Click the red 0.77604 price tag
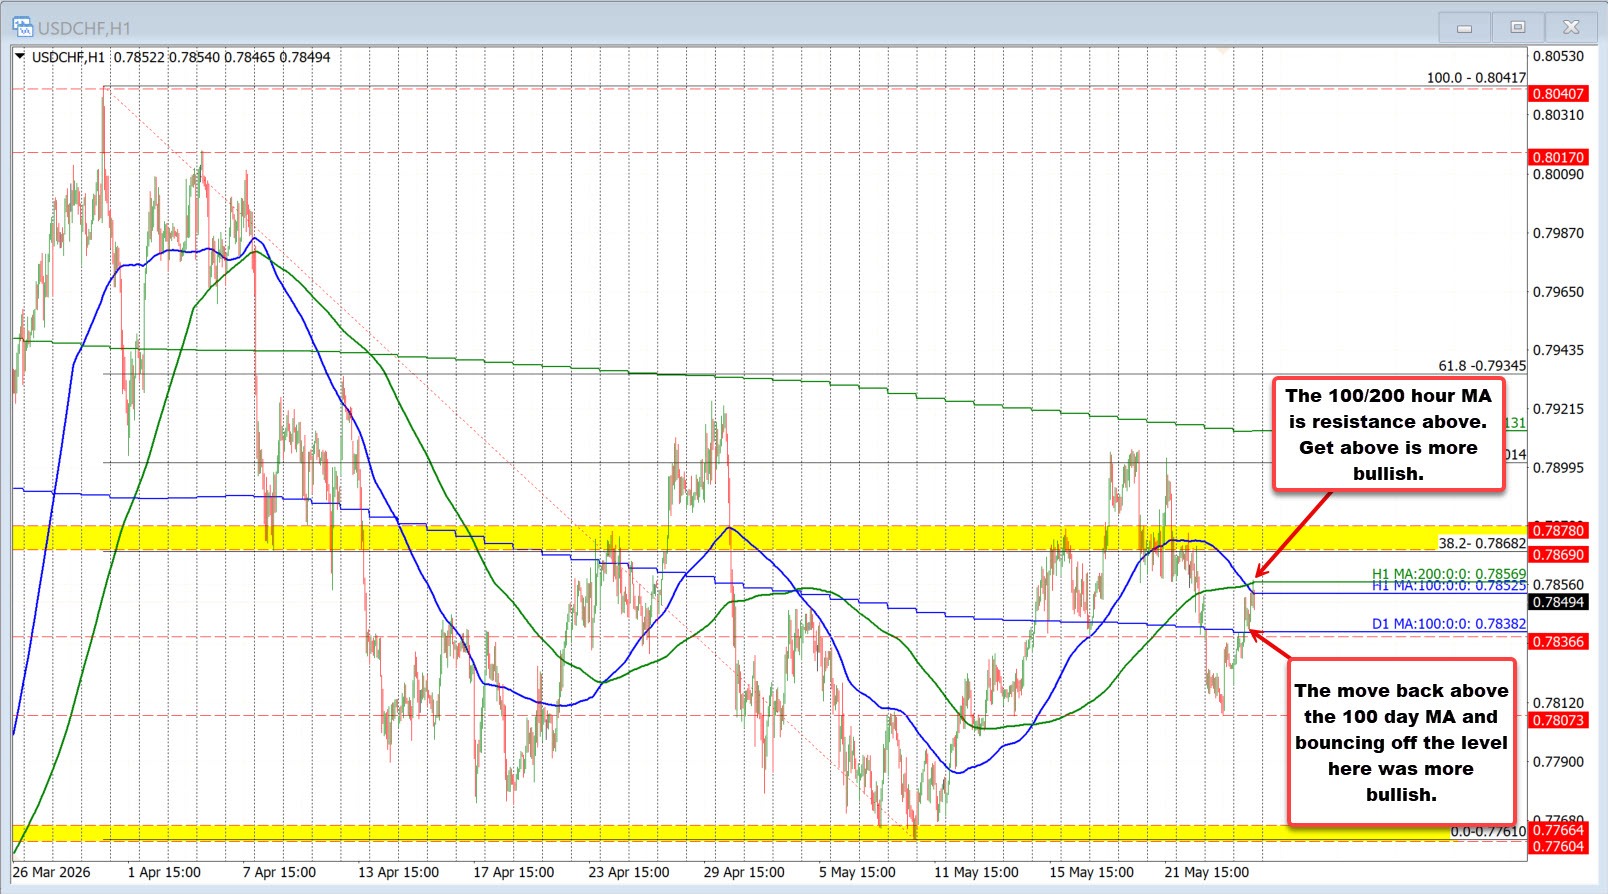 (x=1559, y=846)
